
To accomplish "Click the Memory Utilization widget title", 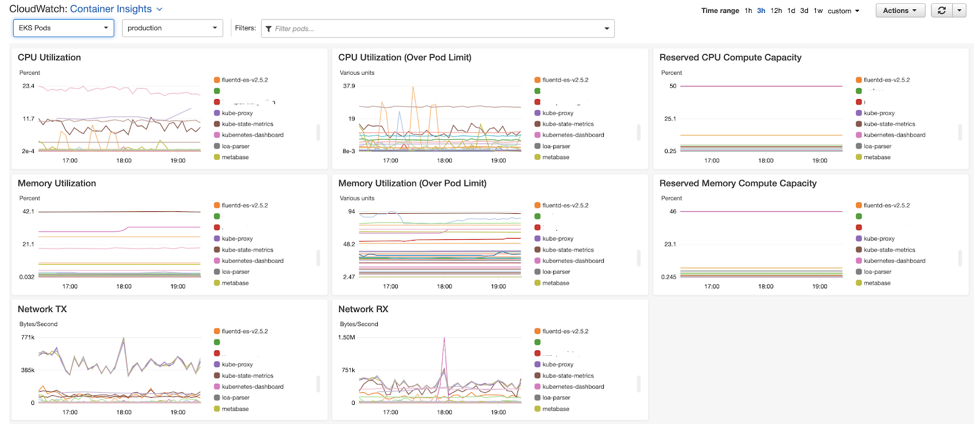I will pyautogui.click(x=57, y=183).
